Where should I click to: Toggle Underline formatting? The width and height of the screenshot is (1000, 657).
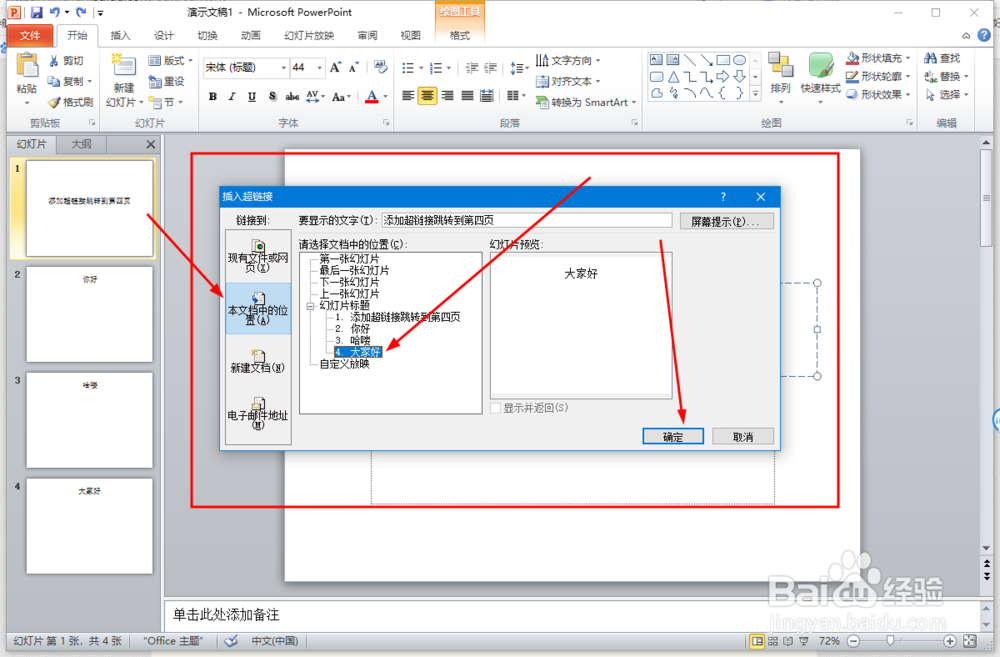click(x=252, y=96)
